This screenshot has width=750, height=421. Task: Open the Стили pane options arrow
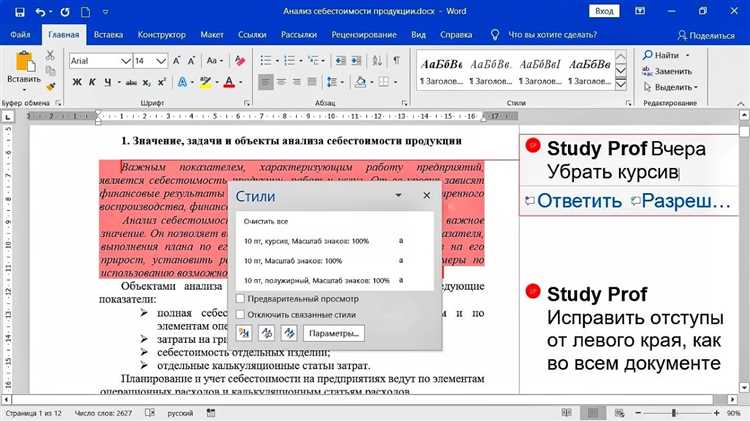tap(398, 195)
